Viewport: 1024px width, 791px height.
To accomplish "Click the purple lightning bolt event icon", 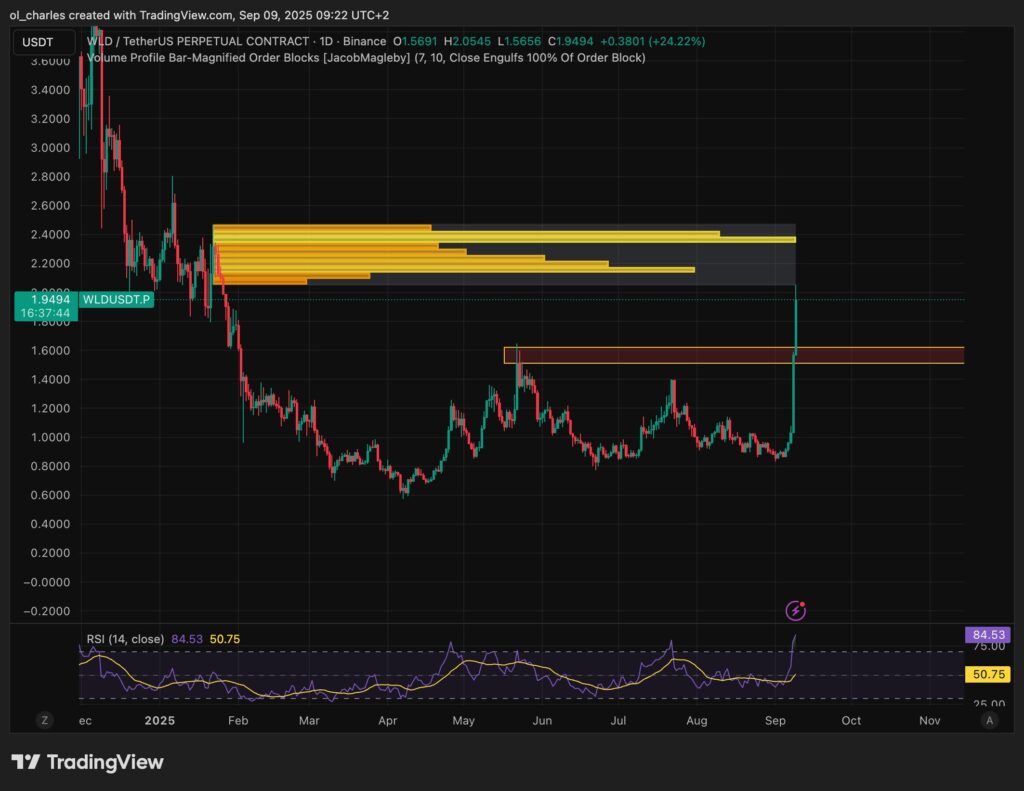I will pyautogui.click(x=796, y=609).
